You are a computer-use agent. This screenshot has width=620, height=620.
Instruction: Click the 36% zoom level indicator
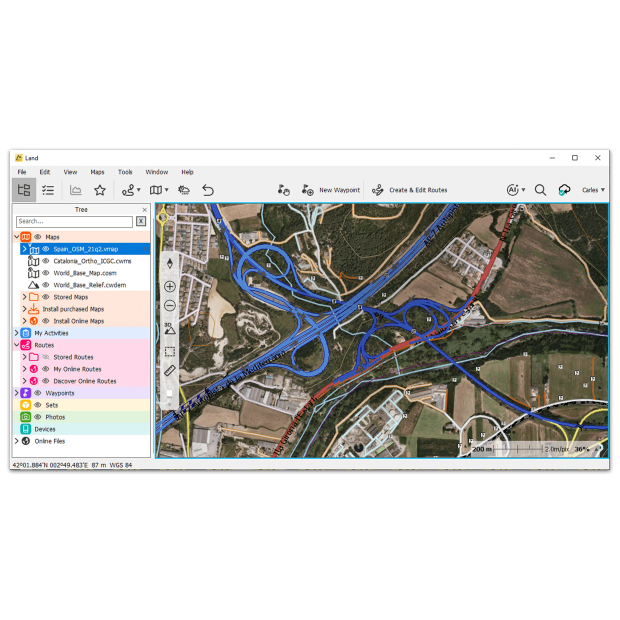[x=582, y=449]
